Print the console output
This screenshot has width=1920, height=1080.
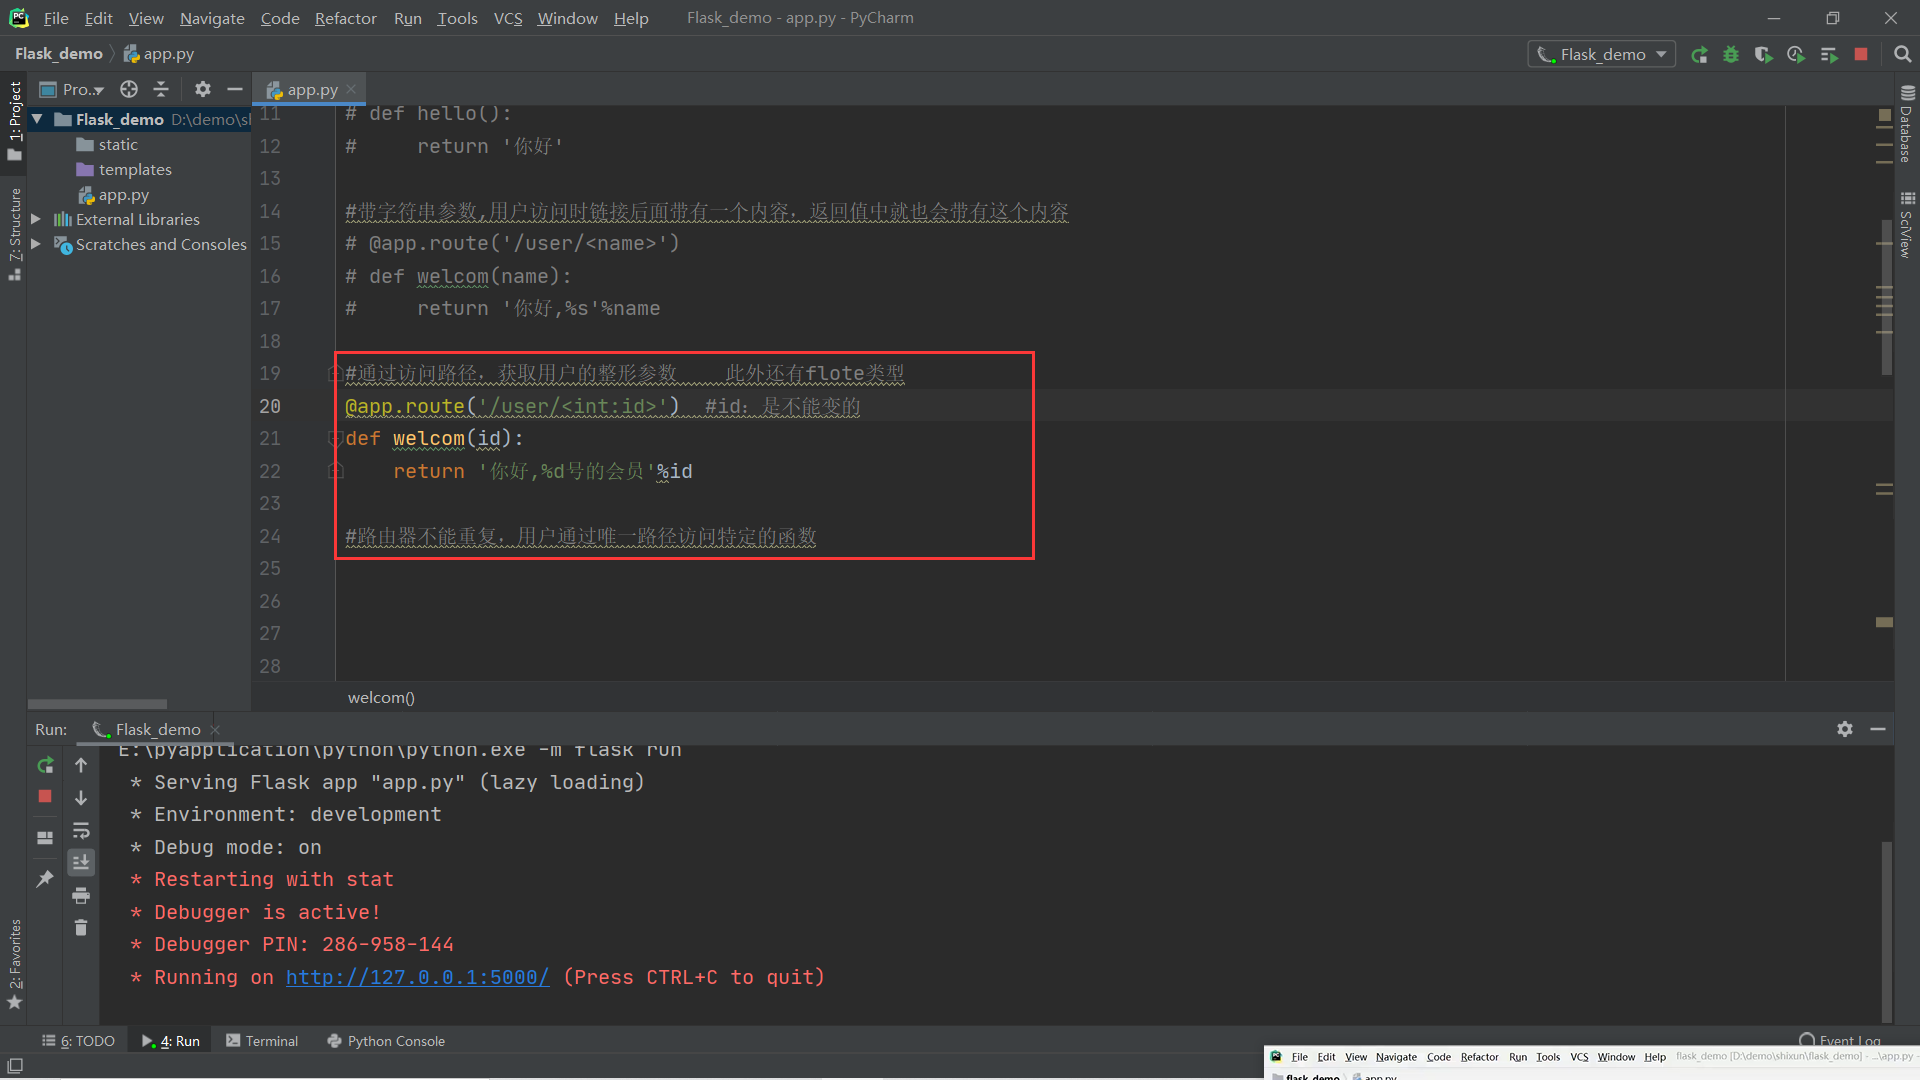81,895
